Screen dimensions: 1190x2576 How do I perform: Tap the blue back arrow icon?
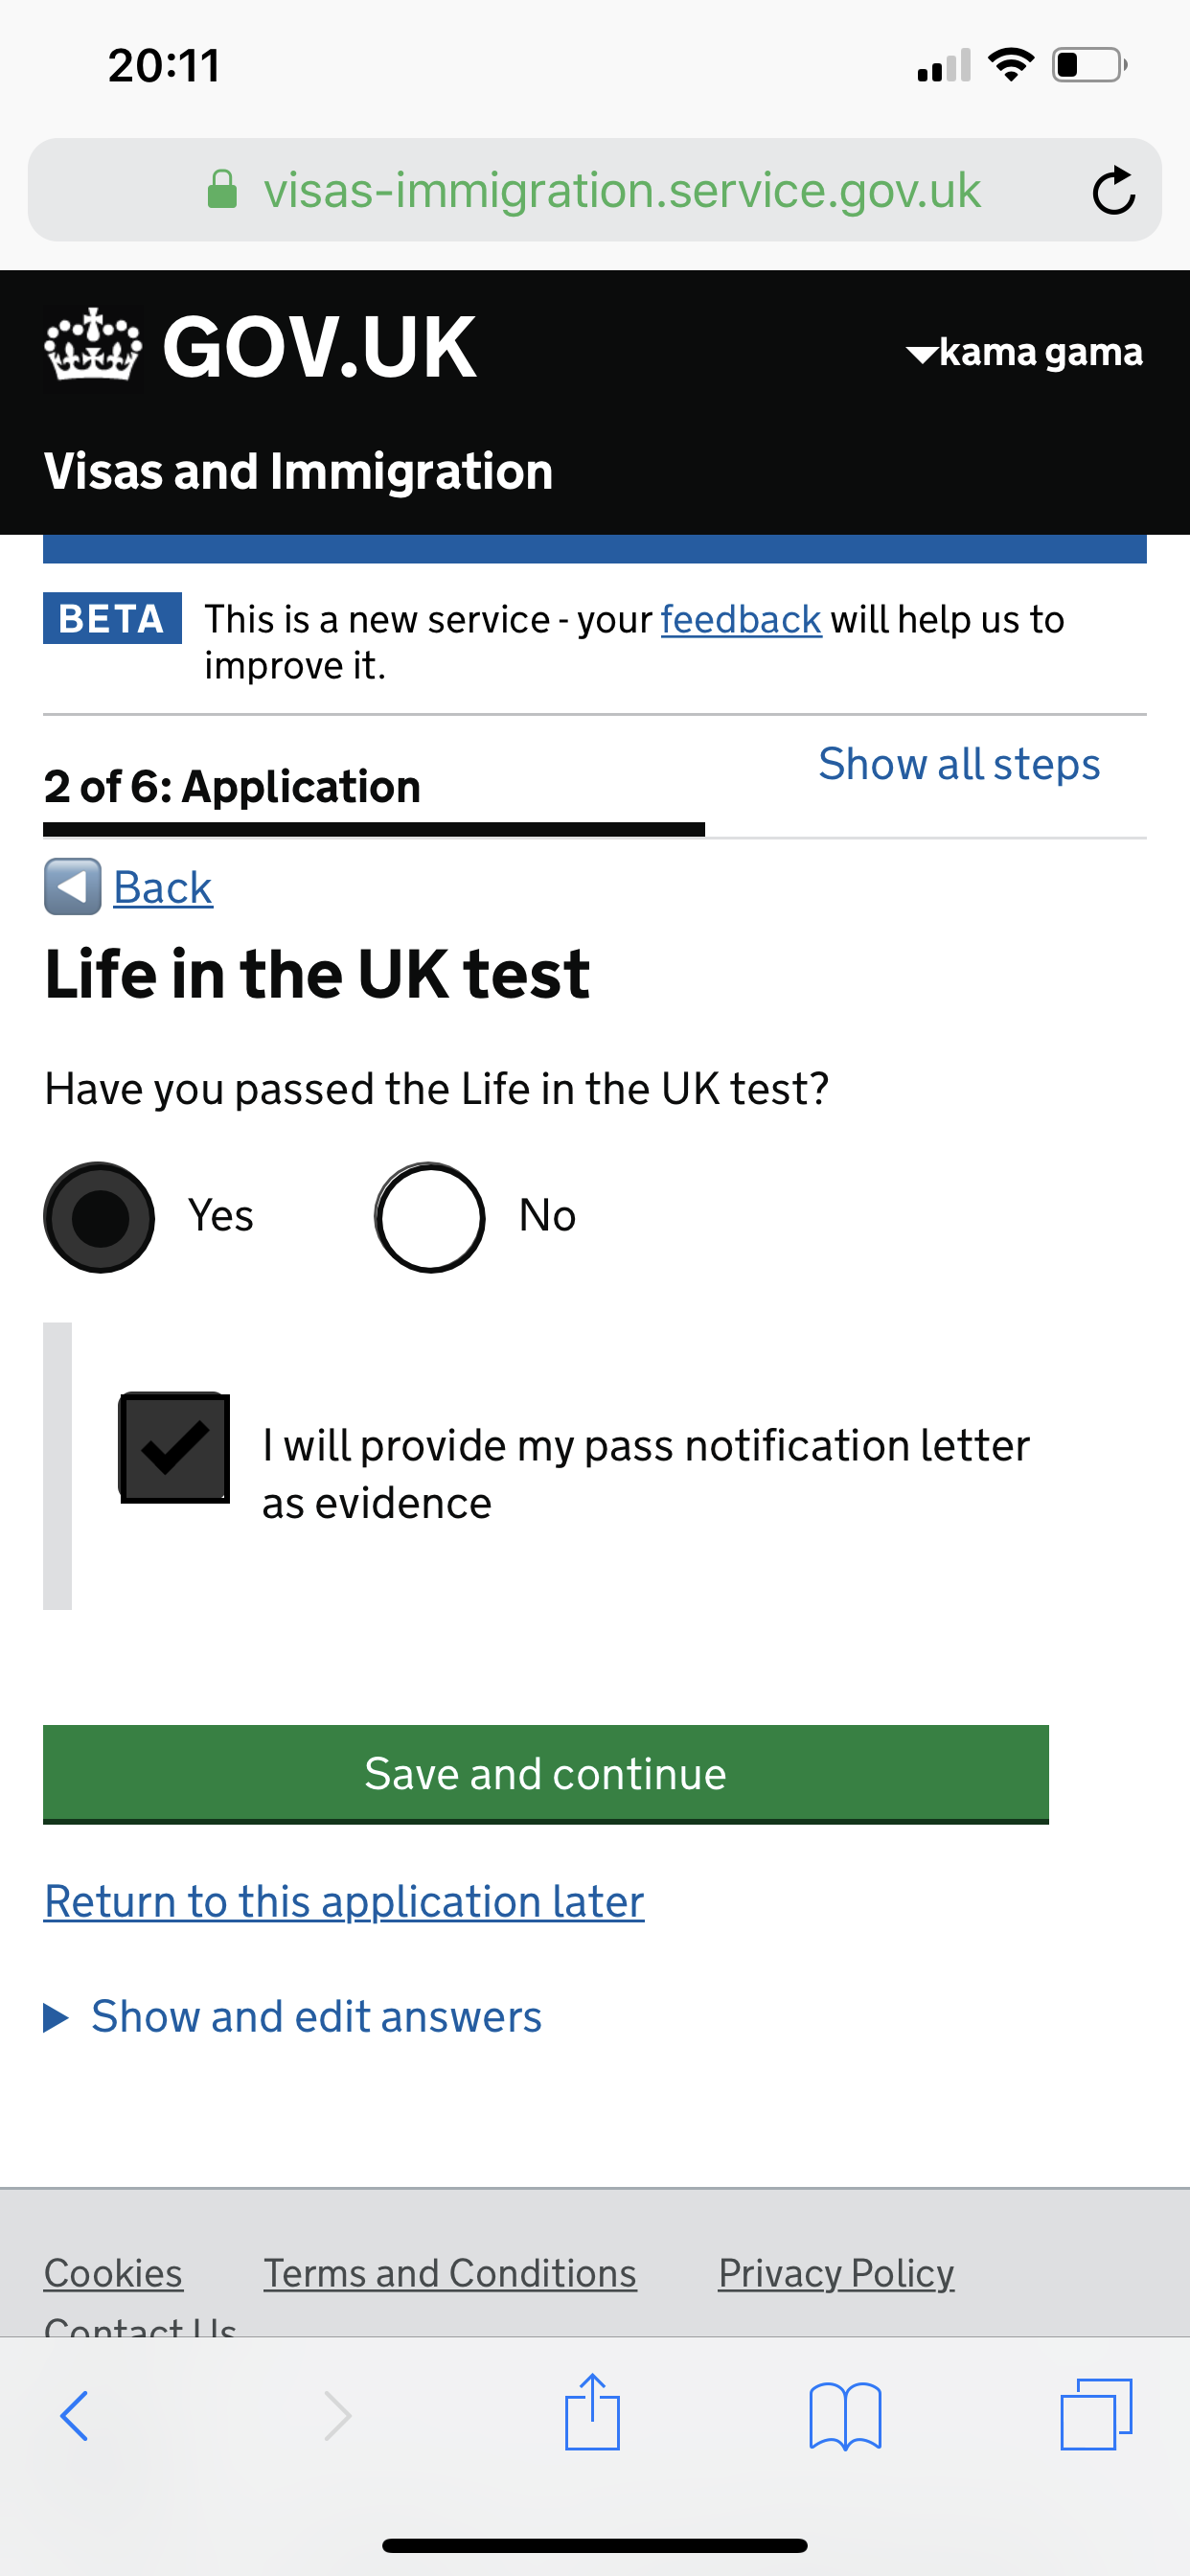click(x=72, y=886)
